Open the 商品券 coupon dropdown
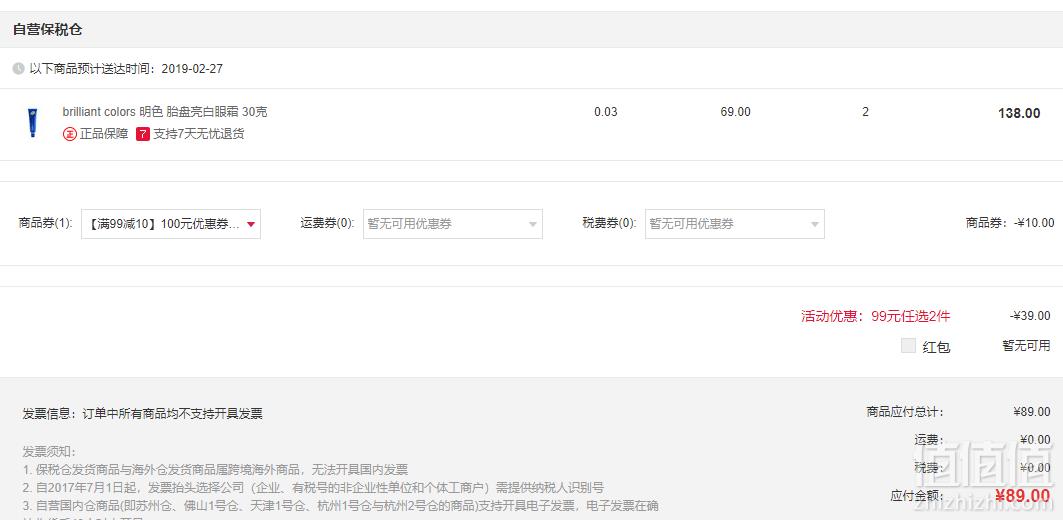 [x=171, y=224]
